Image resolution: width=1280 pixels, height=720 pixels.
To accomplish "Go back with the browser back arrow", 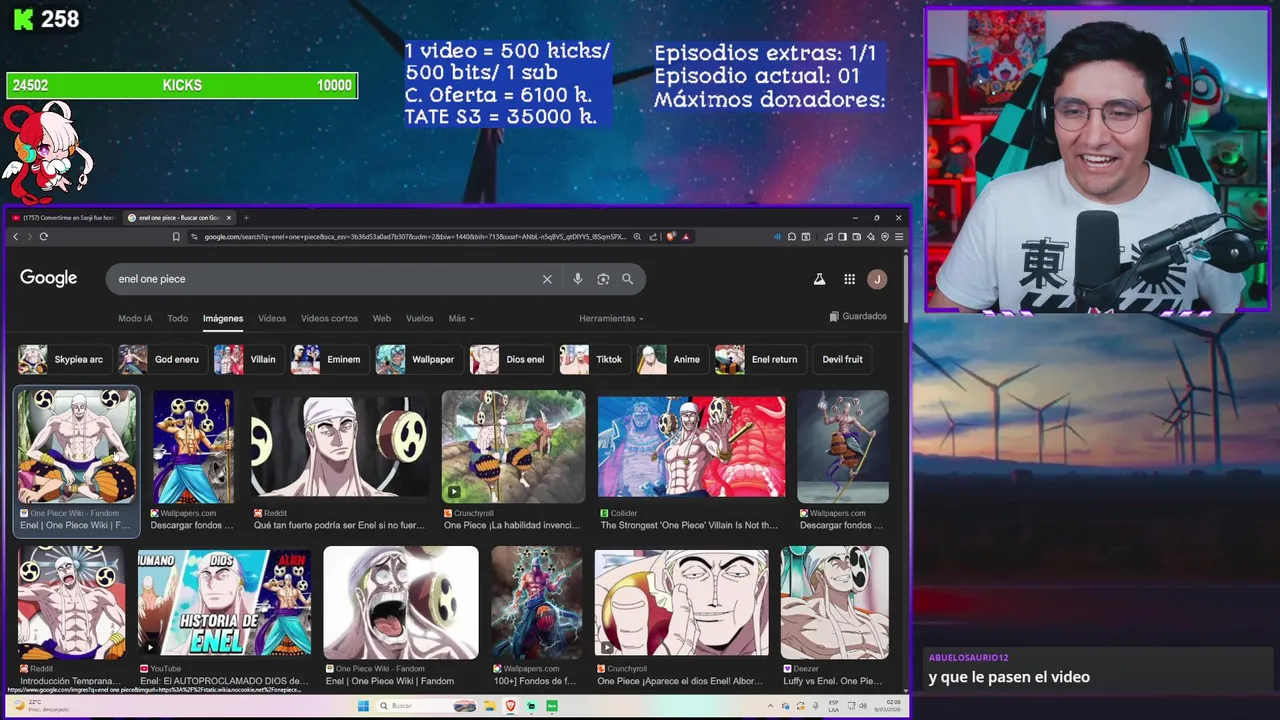I will 15,237.
